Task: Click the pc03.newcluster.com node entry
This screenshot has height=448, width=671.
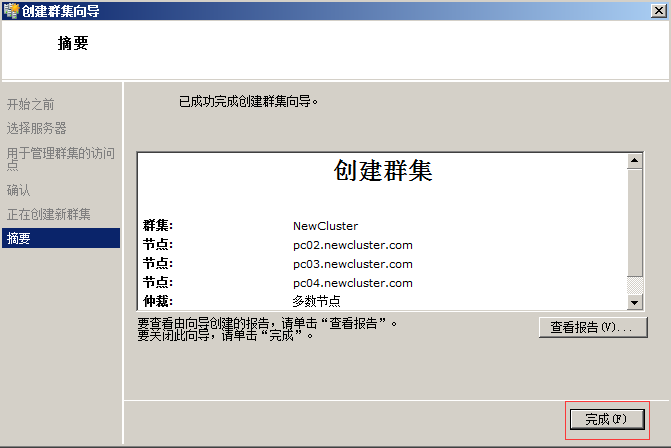Action: pyautogui.click(x=352, y=264)
